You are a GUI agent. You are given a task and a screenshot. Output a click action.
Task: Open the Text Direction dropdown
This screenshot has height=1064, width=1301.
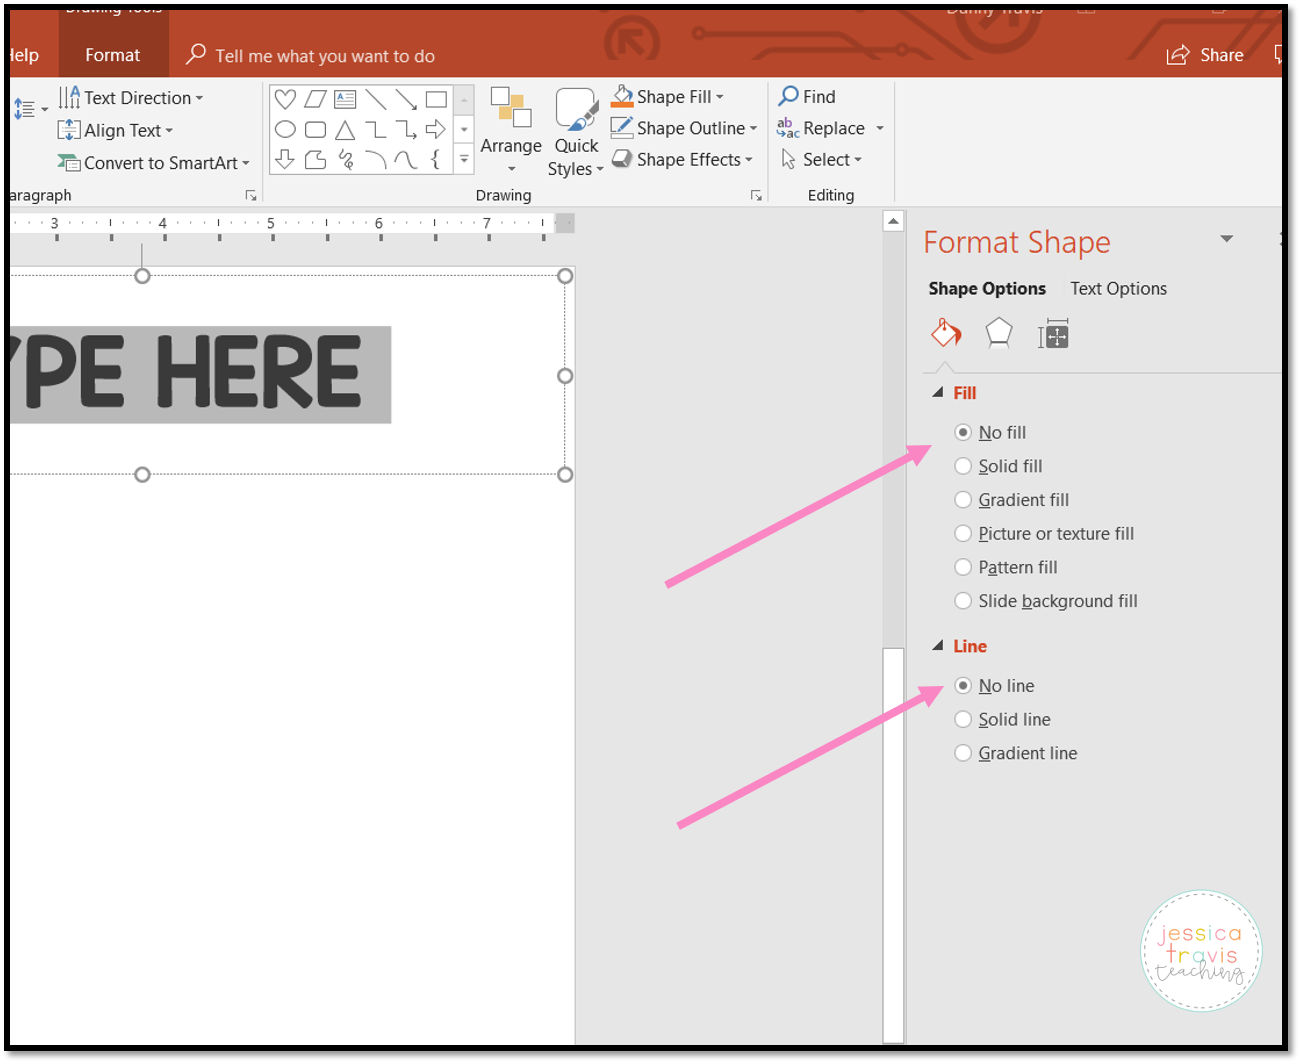pos(131,98)
